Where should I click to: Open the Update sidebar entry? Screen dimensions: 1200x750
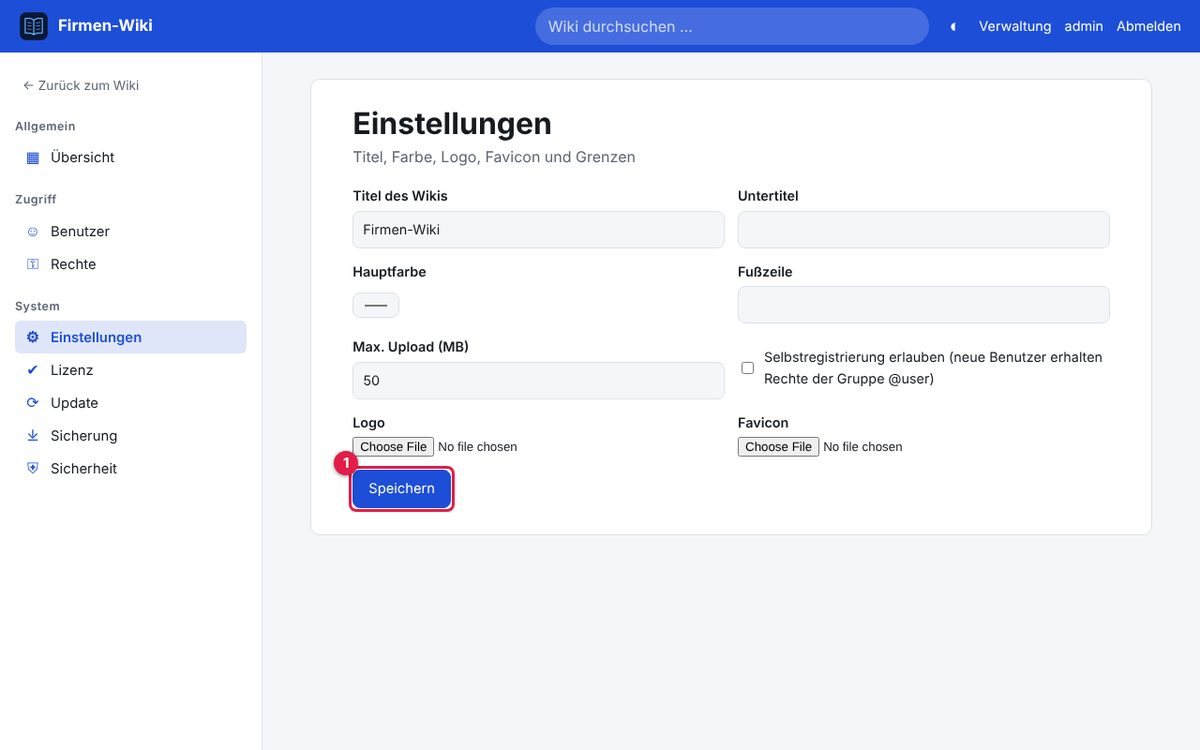click(x=130, y=404)
